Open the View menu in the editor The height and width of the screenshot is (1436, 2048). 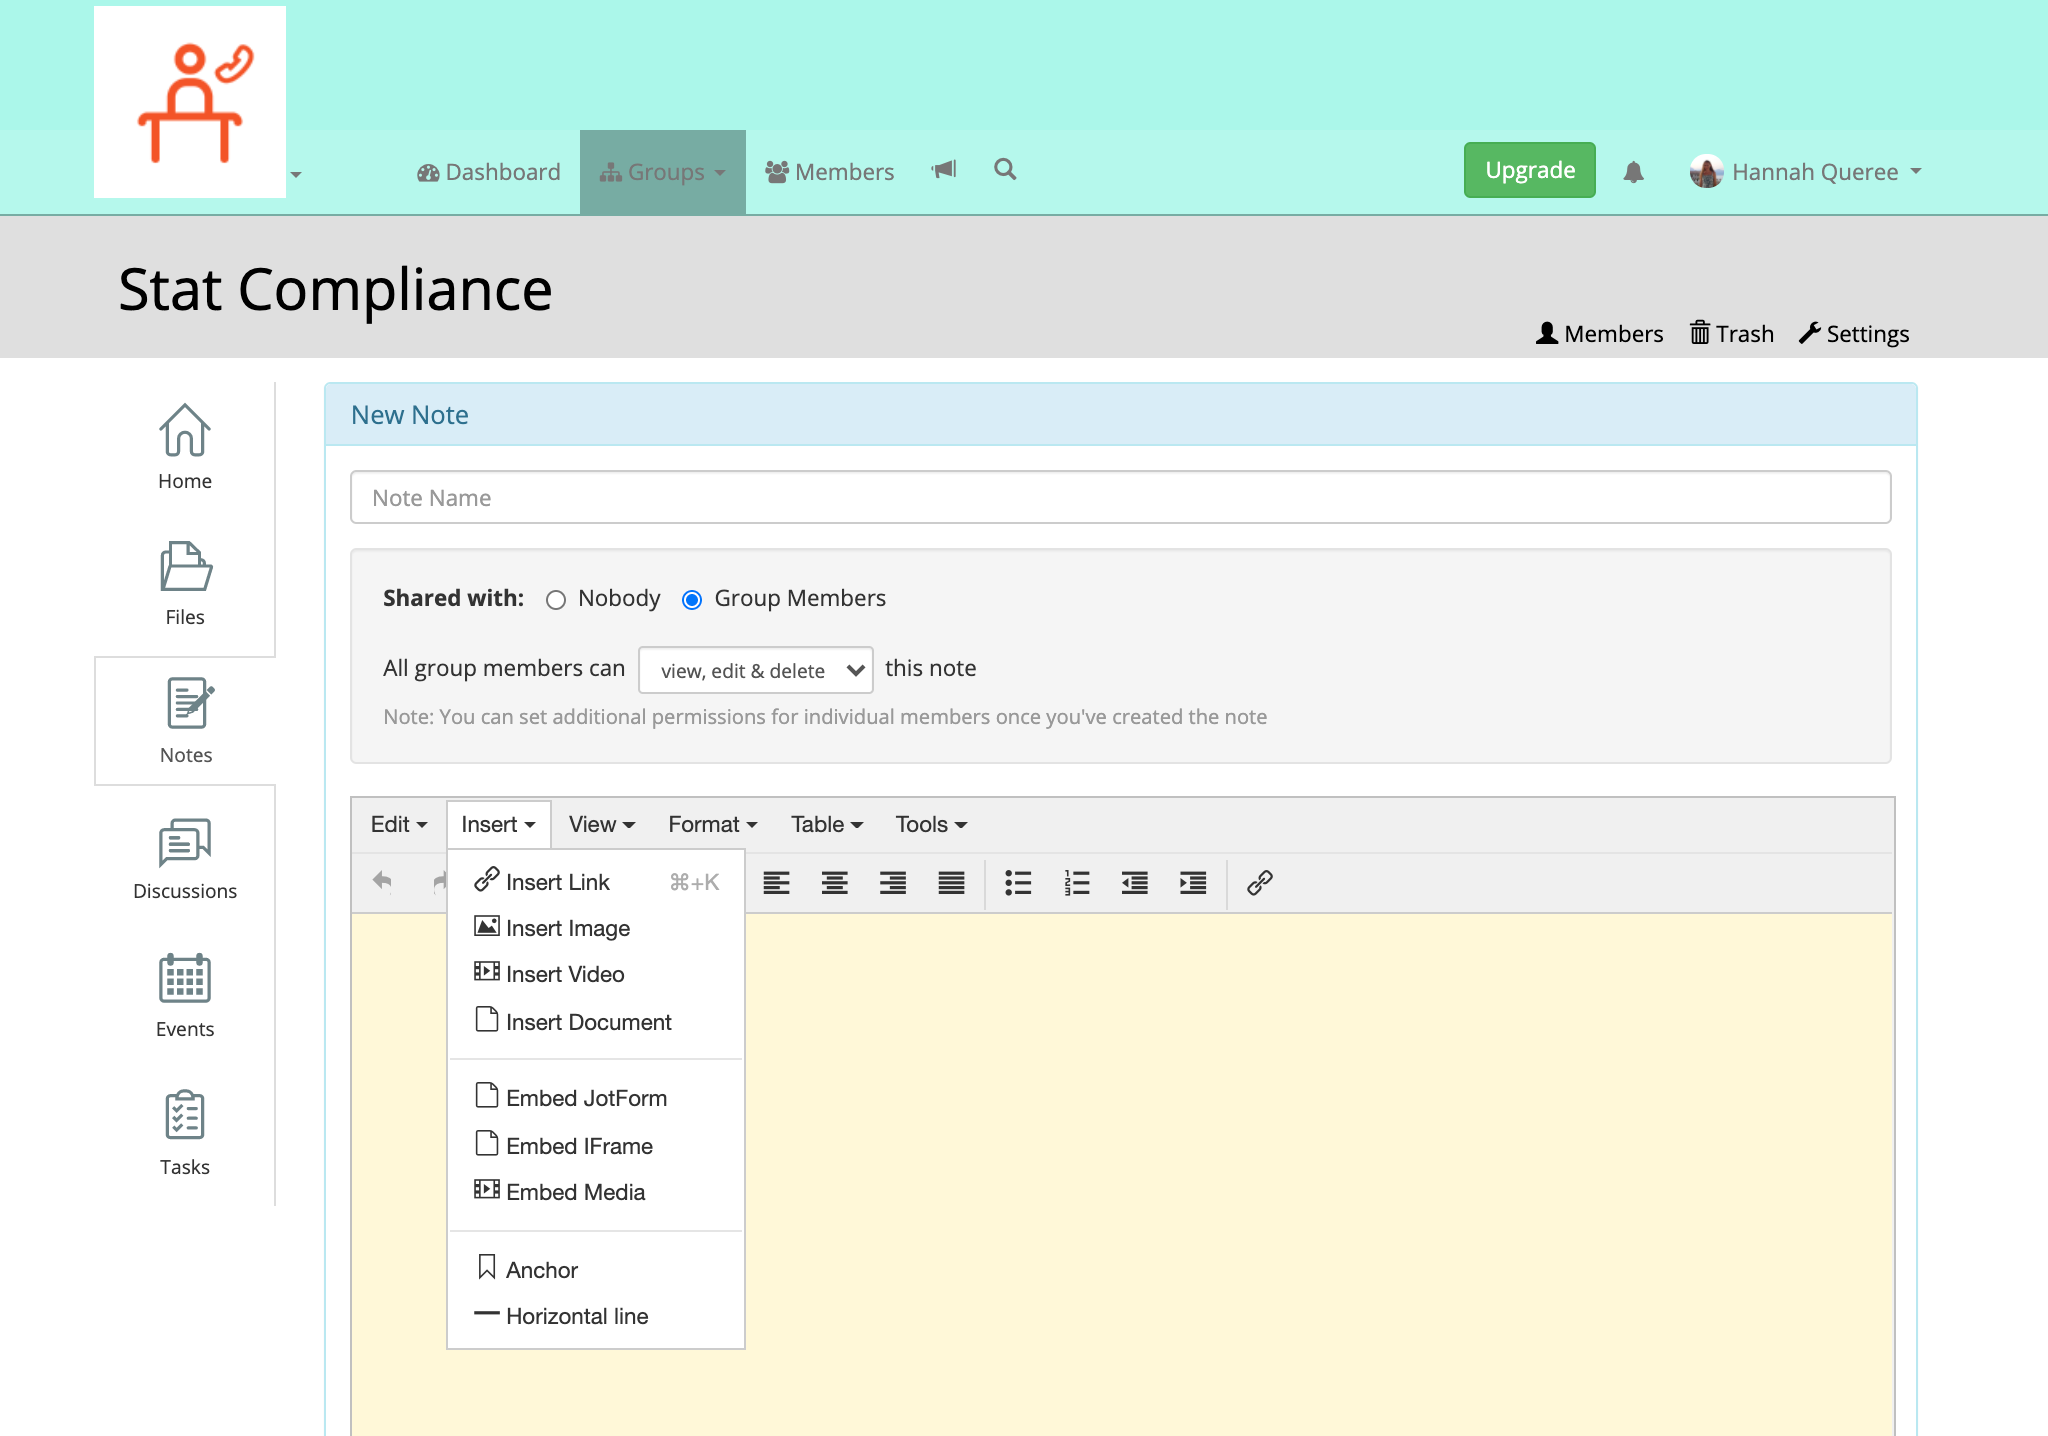point(602,824)
